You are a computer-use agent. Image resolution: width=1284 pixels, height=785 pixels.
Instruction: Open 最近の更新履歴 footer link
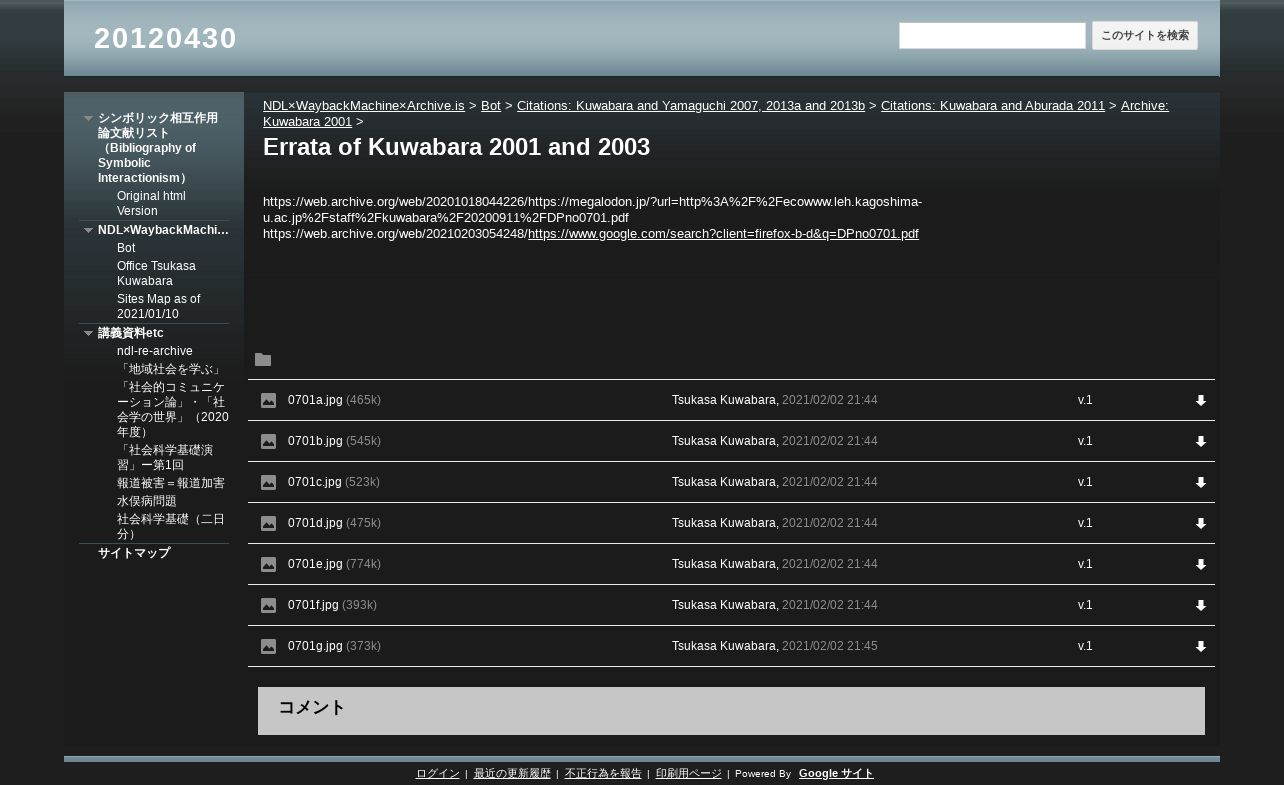coord(512,773)
